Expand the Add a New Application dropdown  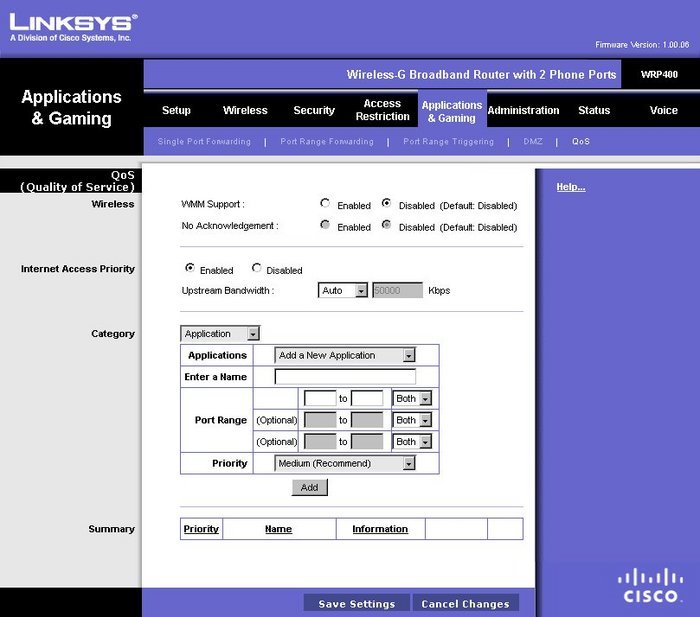tap(345, 355)
